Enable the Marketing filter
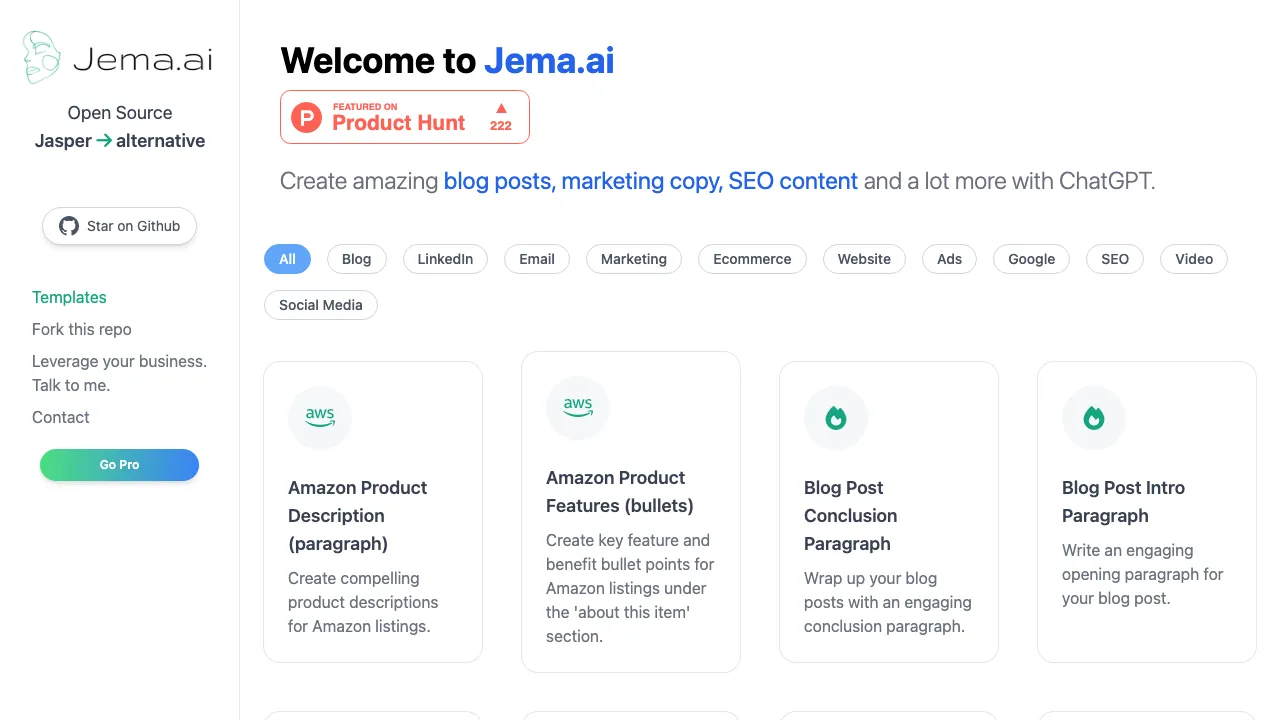1280x720 pixels. point(634,259)
